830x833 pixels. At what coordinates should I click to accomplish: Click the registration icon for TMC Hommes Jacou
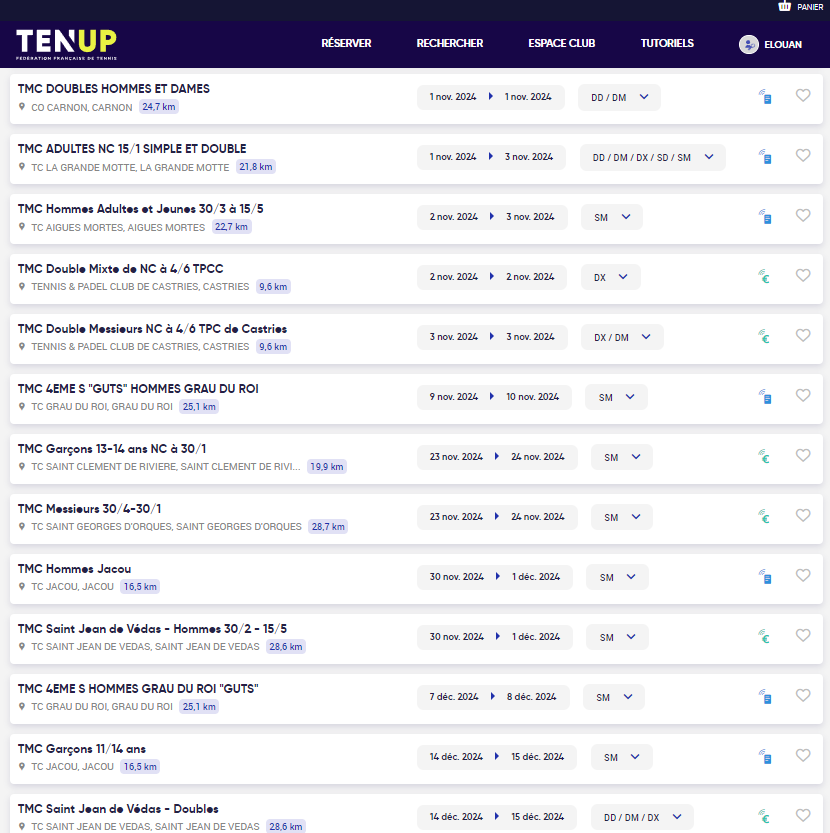[x=765, y=577]
